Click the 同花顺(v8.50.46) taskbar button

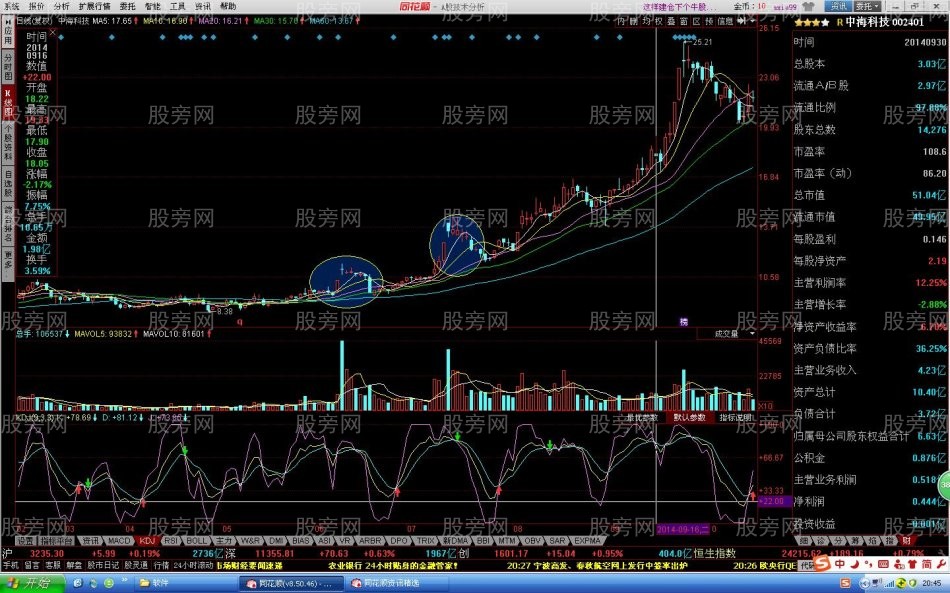[x=291, y=583]
